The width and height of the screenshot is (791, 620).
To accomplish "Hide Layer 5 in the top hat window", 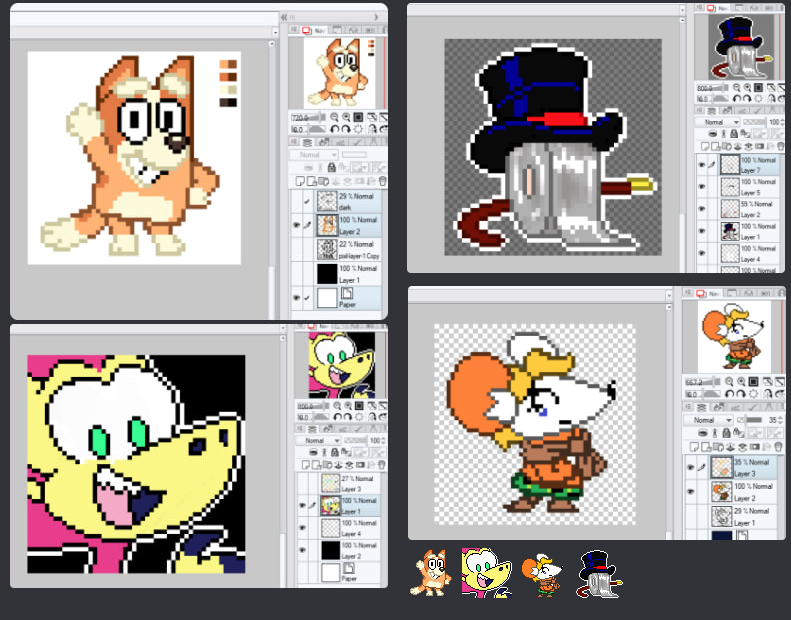I will click(x=701, y=187).
